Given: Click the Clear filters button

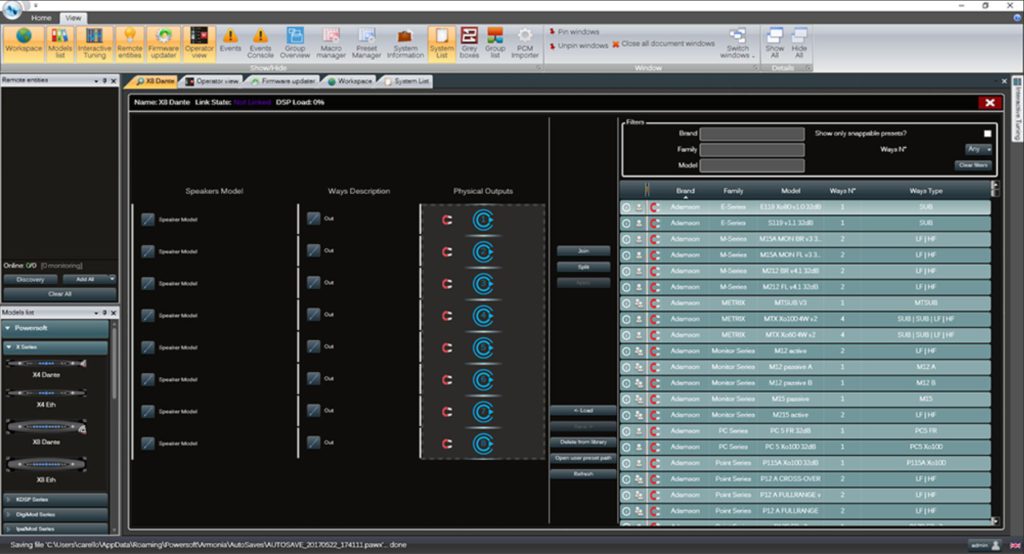Looking at the screenshot, I should click(972, 165).
